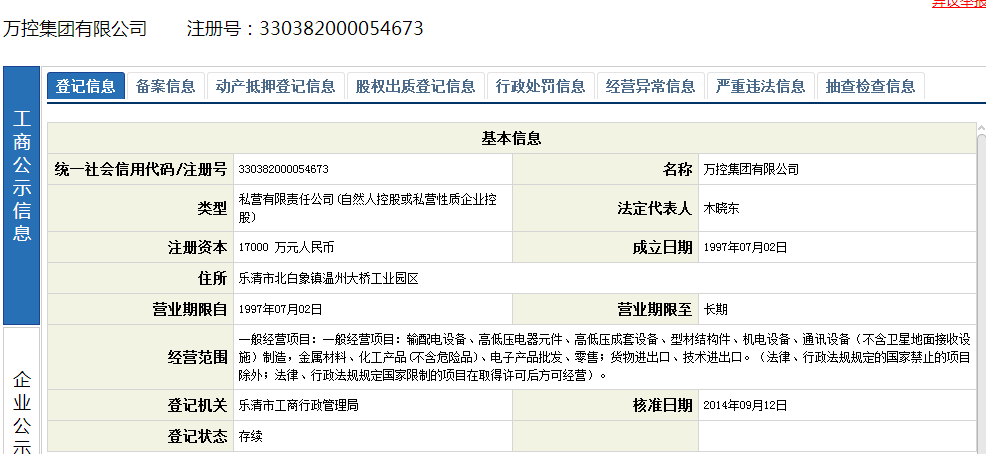Click the 基本信息 table header
The height and width of the screenshot is (454, 986).
coord(511,138)
